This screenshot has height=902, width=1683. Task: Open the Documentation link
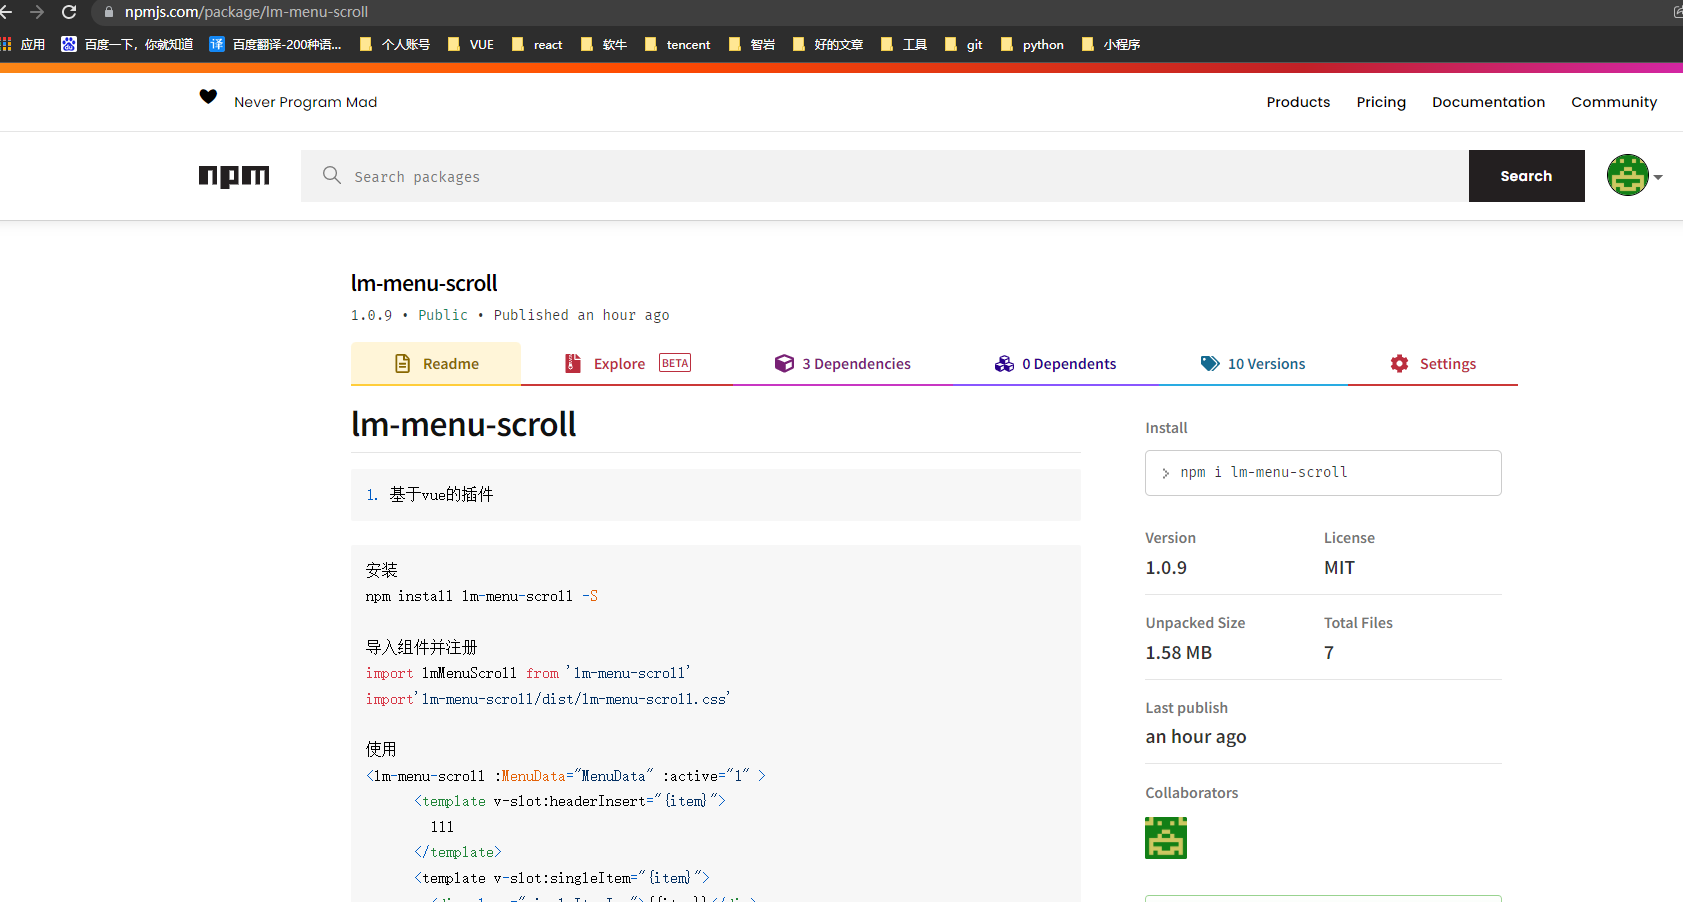(1488, 102)
